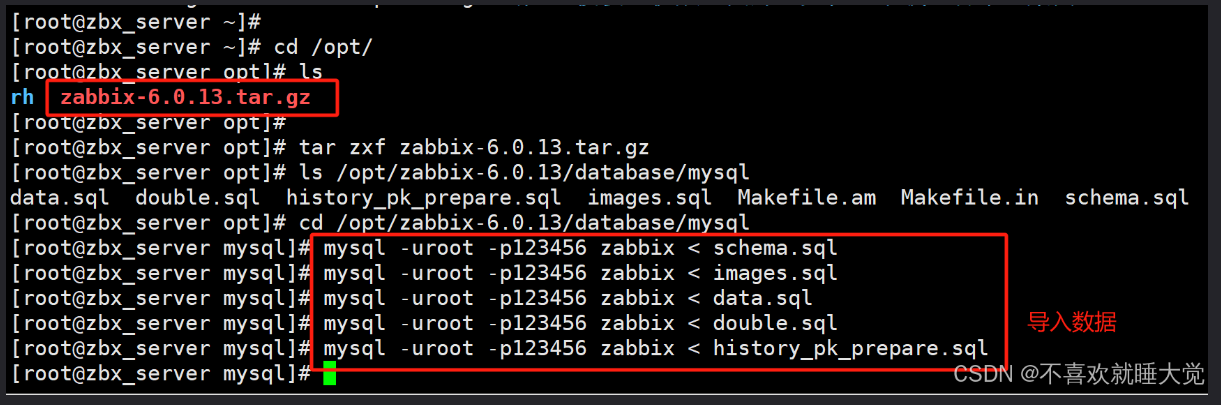Click data.sql in the file listing
Viewport: 1221px width, 405px height.
point(60,198)
